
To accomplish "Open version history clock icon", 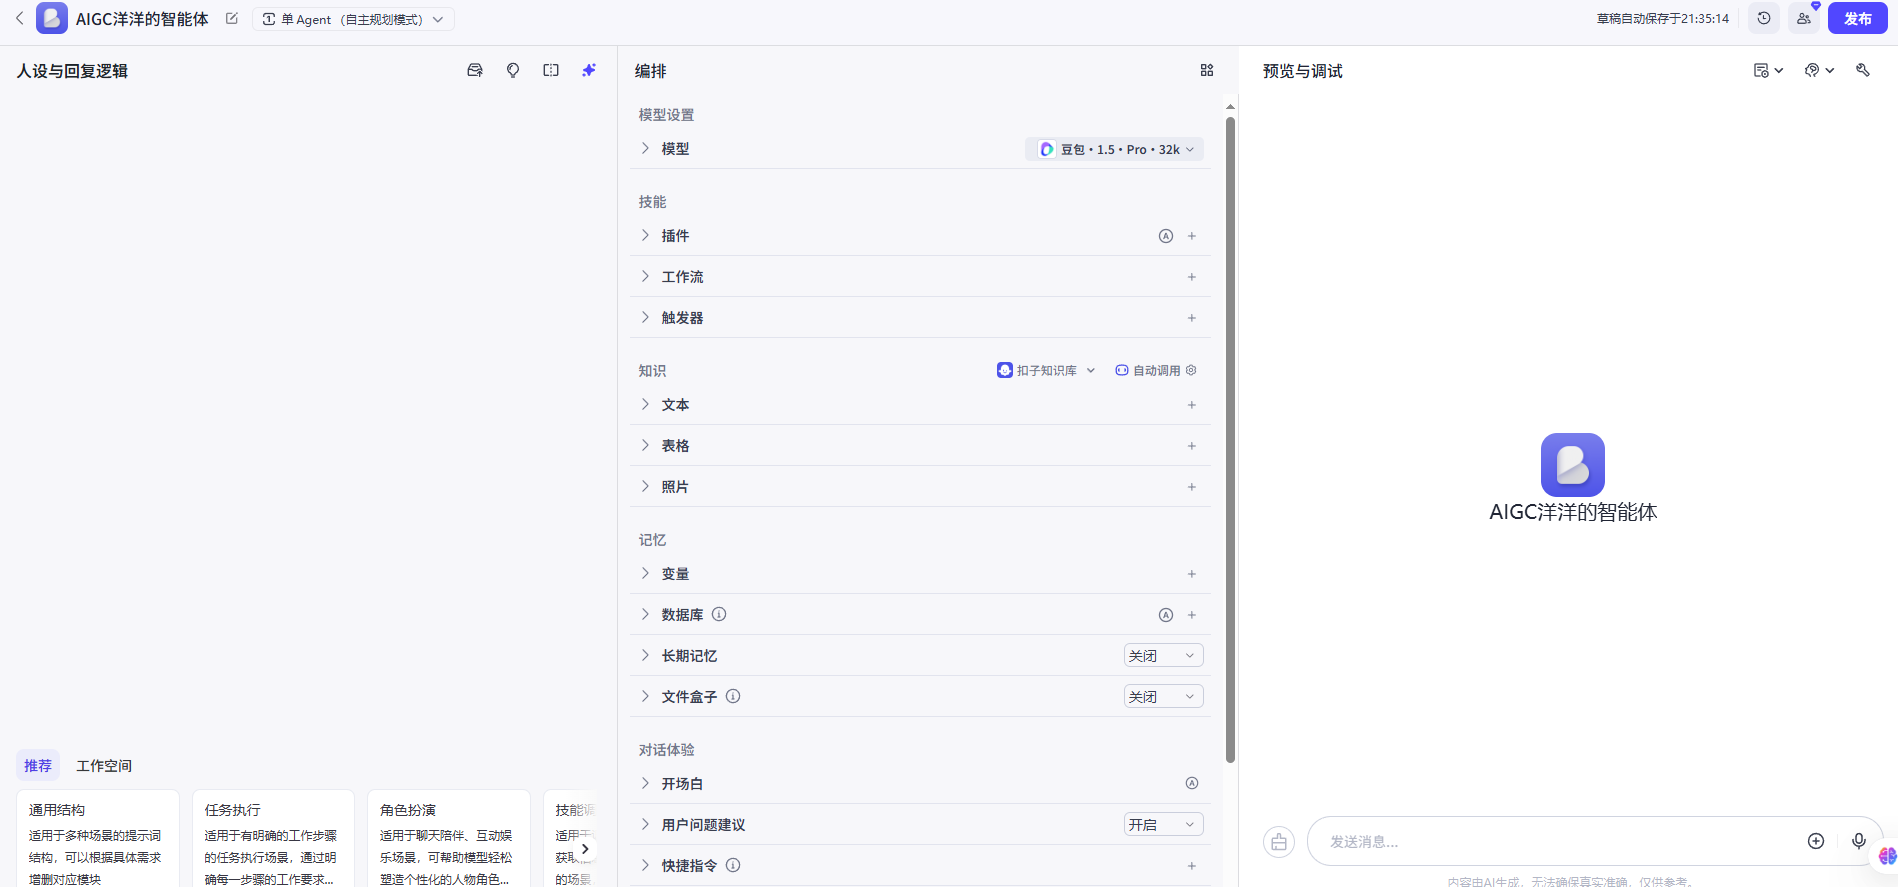I will (1764, 19).
